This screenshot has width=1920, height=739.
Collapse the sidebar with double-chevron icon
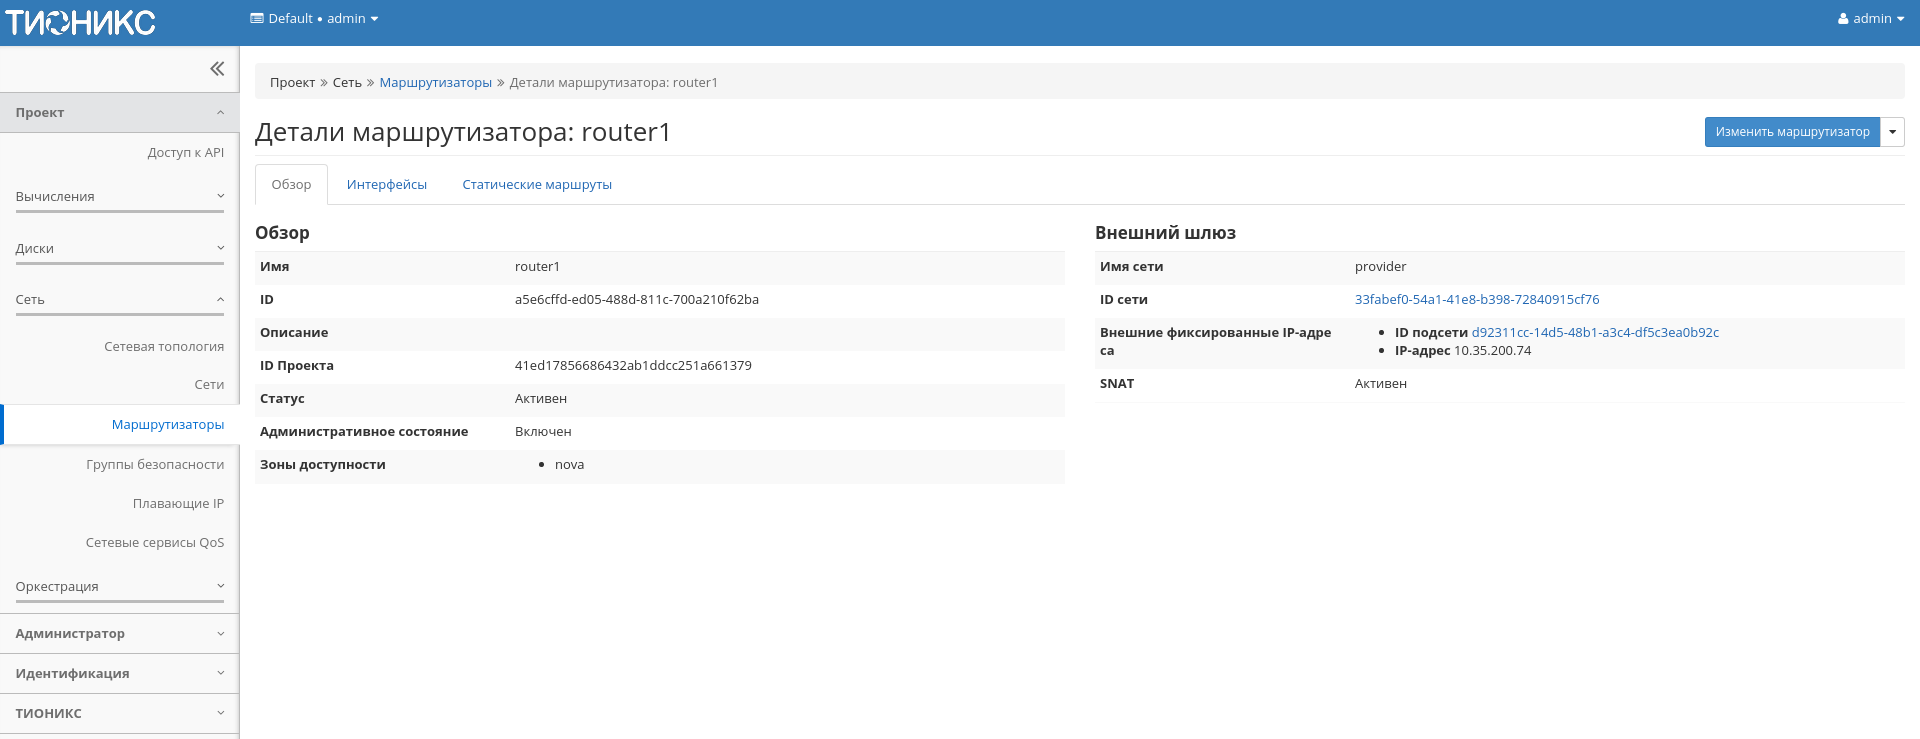pos(217,69)
